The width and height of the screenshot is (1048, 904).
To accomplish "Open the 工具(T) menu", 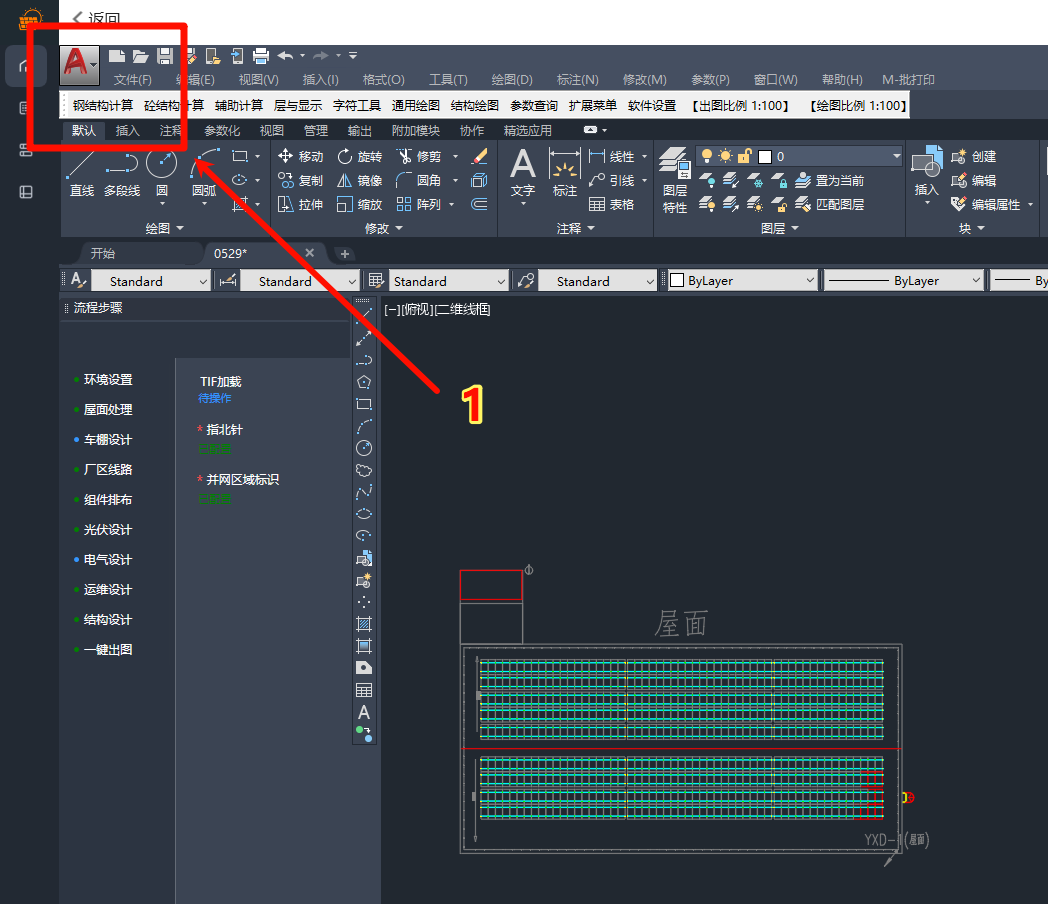I will (448, 80).
